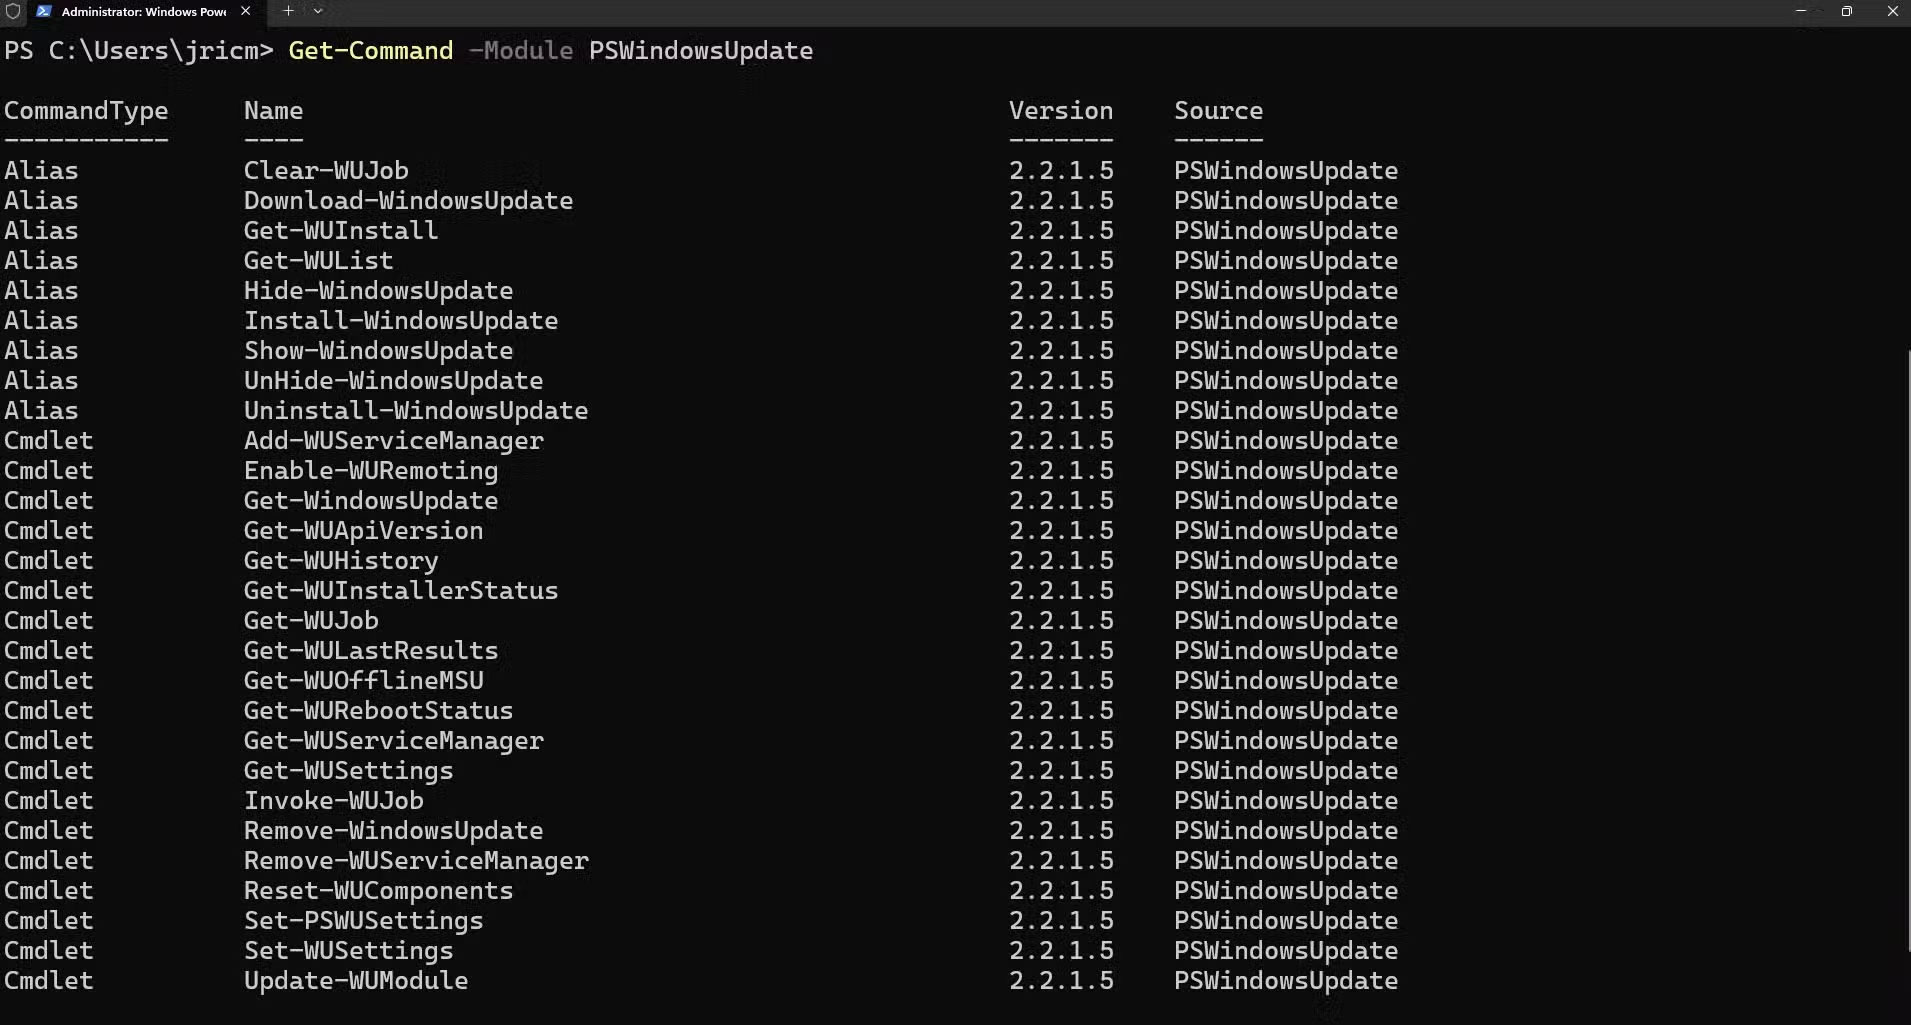The height and width of the screenshot is (1025, 1911).
Task: Select the Get-WURebootStatus cmdlet
Action: coord(378,710)
